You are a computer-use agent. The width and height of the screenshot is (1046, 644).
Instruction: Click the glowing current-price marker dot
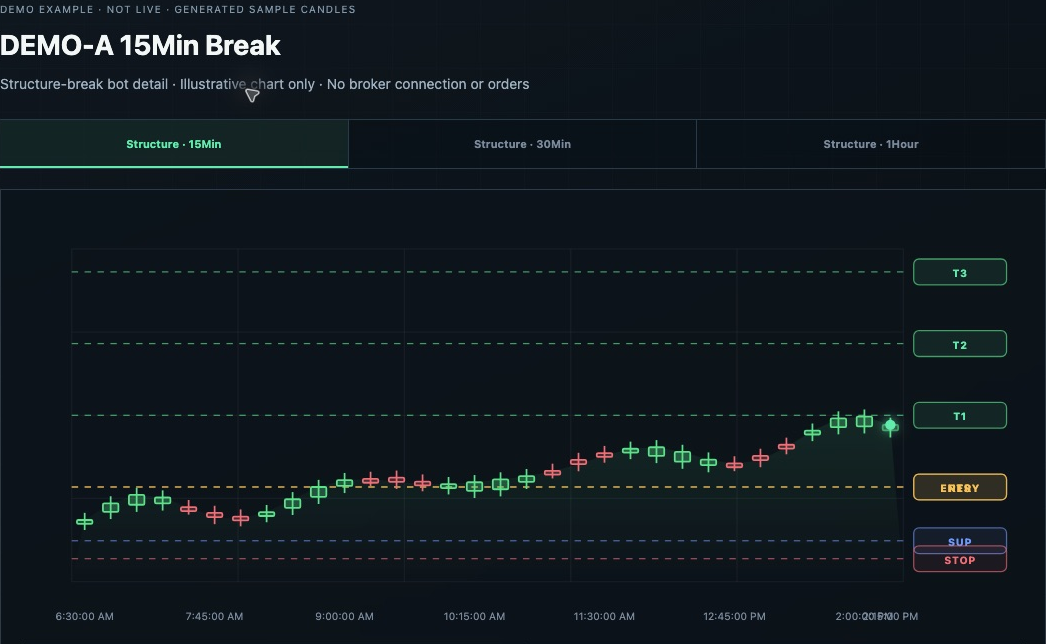click(890, 425)
